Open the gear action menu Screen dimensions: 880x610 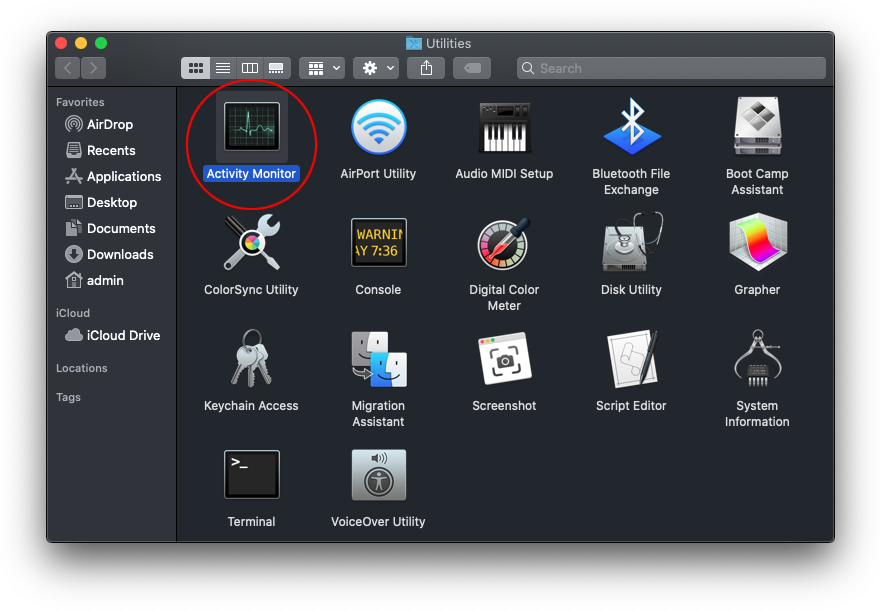tap(376, 68)
